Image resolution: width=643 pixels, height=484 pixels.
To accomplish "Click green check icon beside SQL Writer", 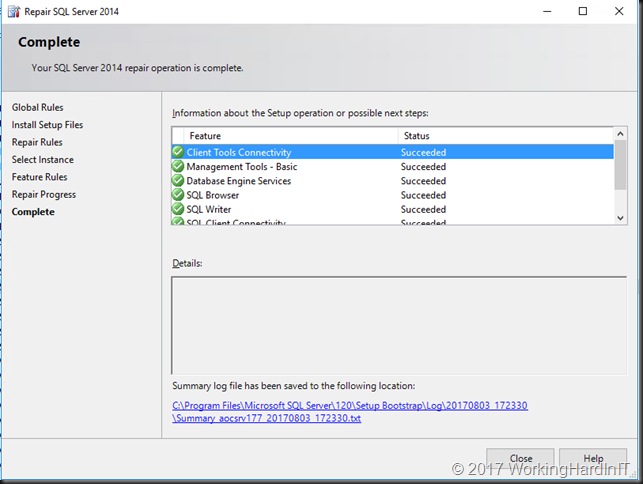I will [x=178, y=209].
